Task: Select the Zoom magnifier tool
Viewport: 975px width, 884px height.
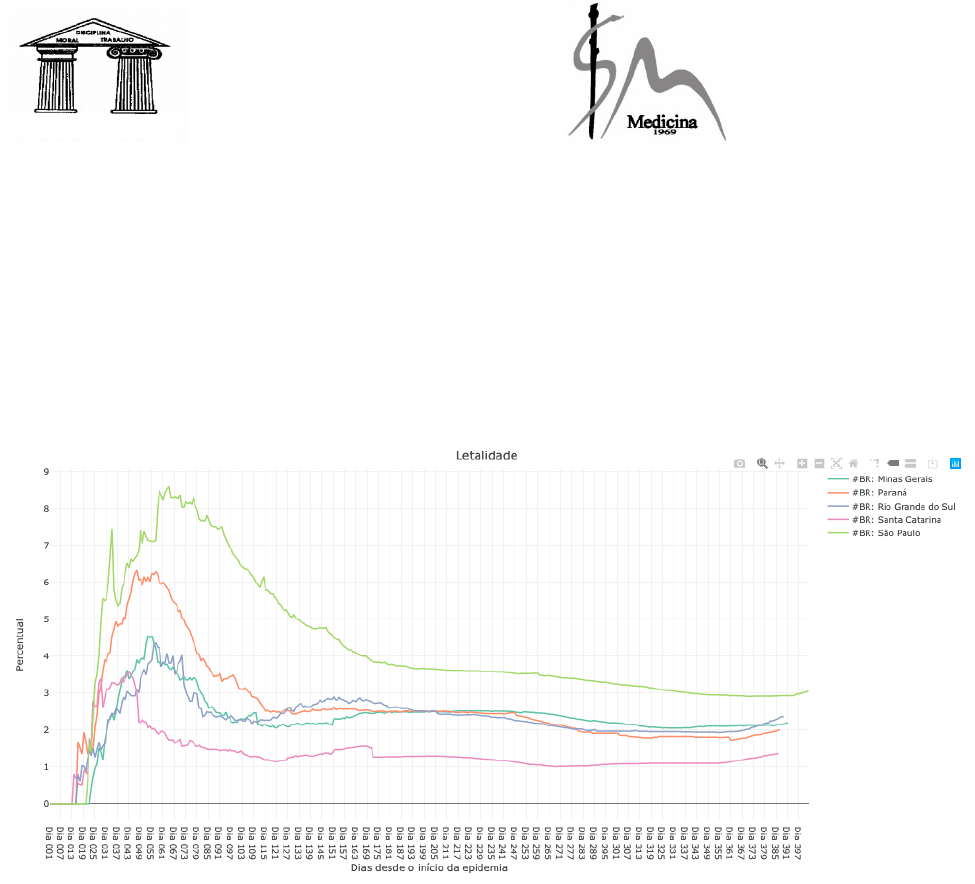Action: click(x=762, y=464)
